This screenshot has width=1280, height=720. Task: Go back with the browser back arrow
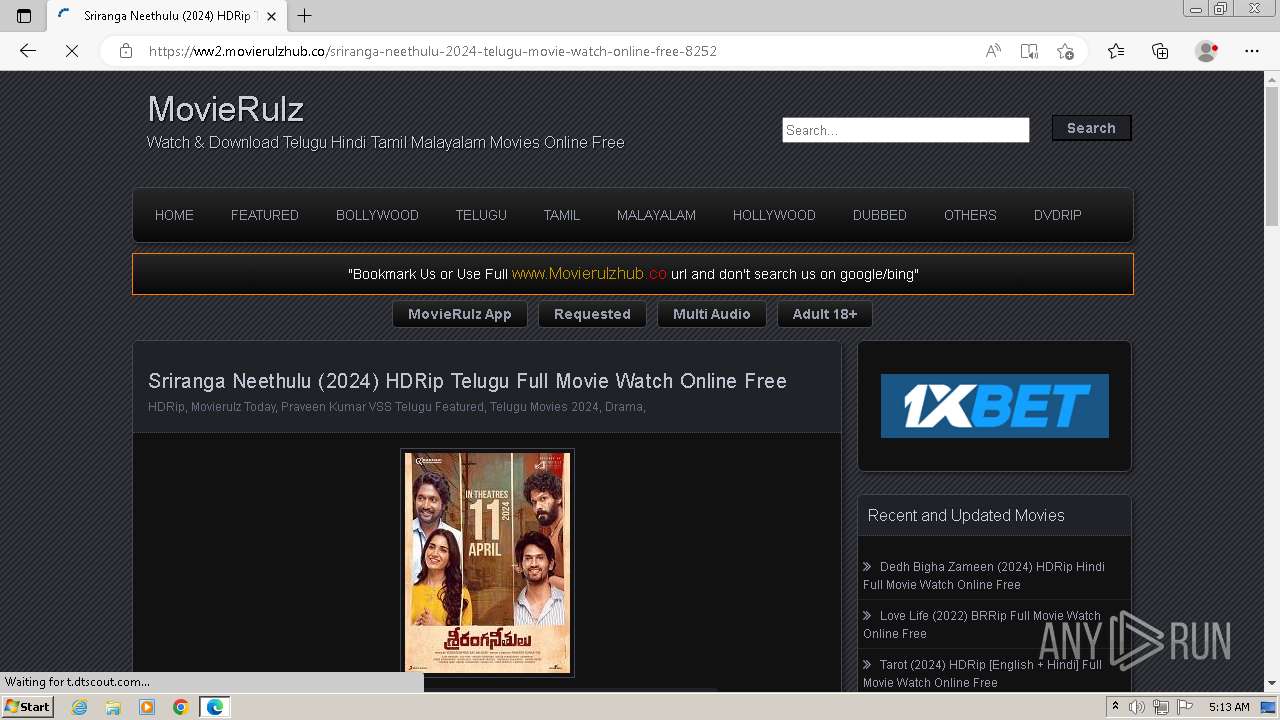(28, 51)
